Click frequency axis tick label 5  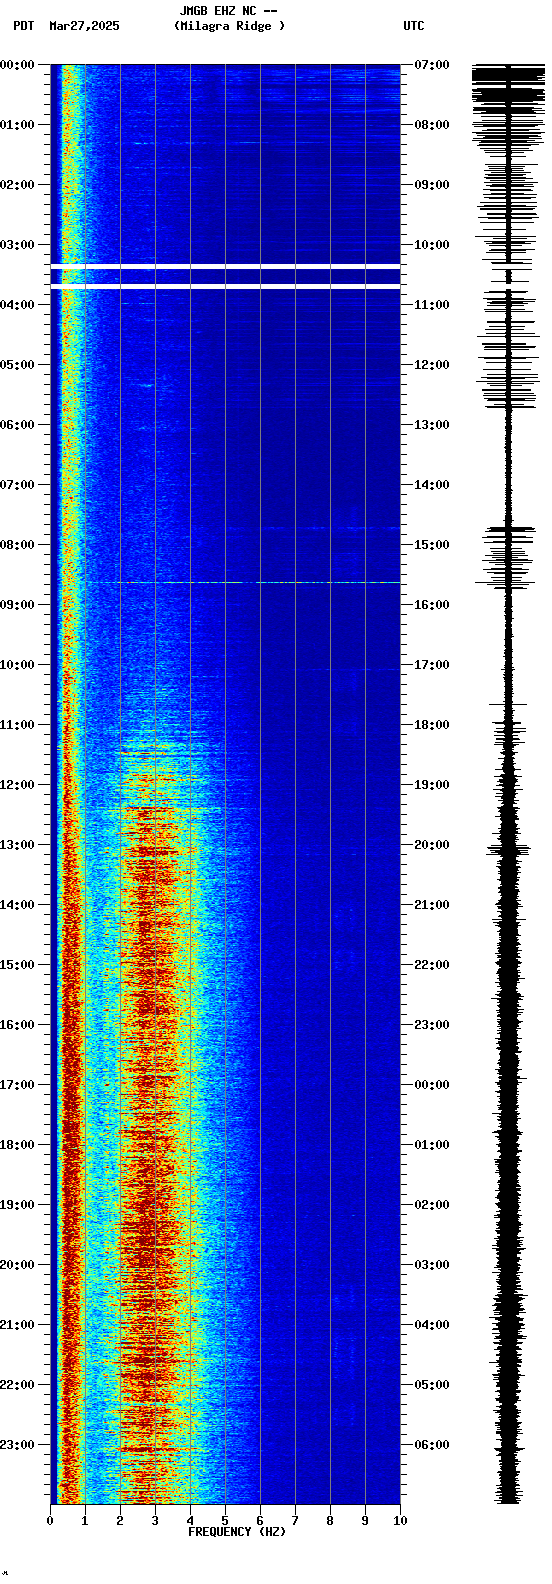[x=225, y=1521]
